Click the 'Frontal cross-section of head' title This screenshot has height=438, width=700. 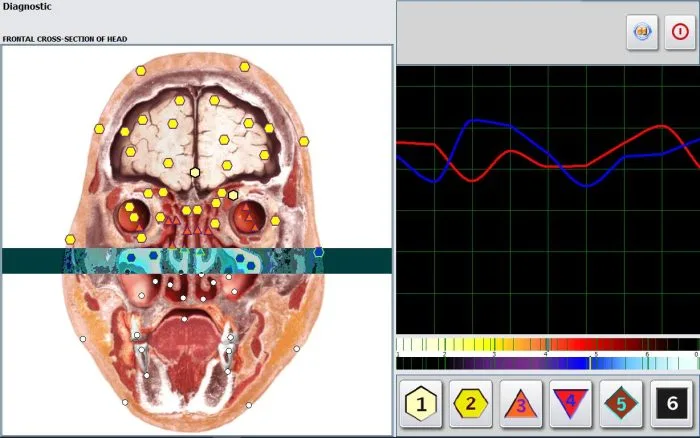[65, 39]
